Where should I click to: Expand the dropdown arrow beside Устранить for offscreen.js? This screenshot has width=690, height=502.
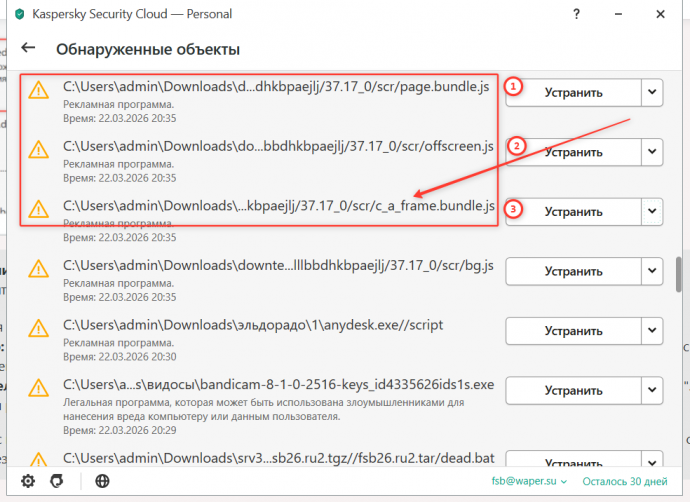click(652, 152)
